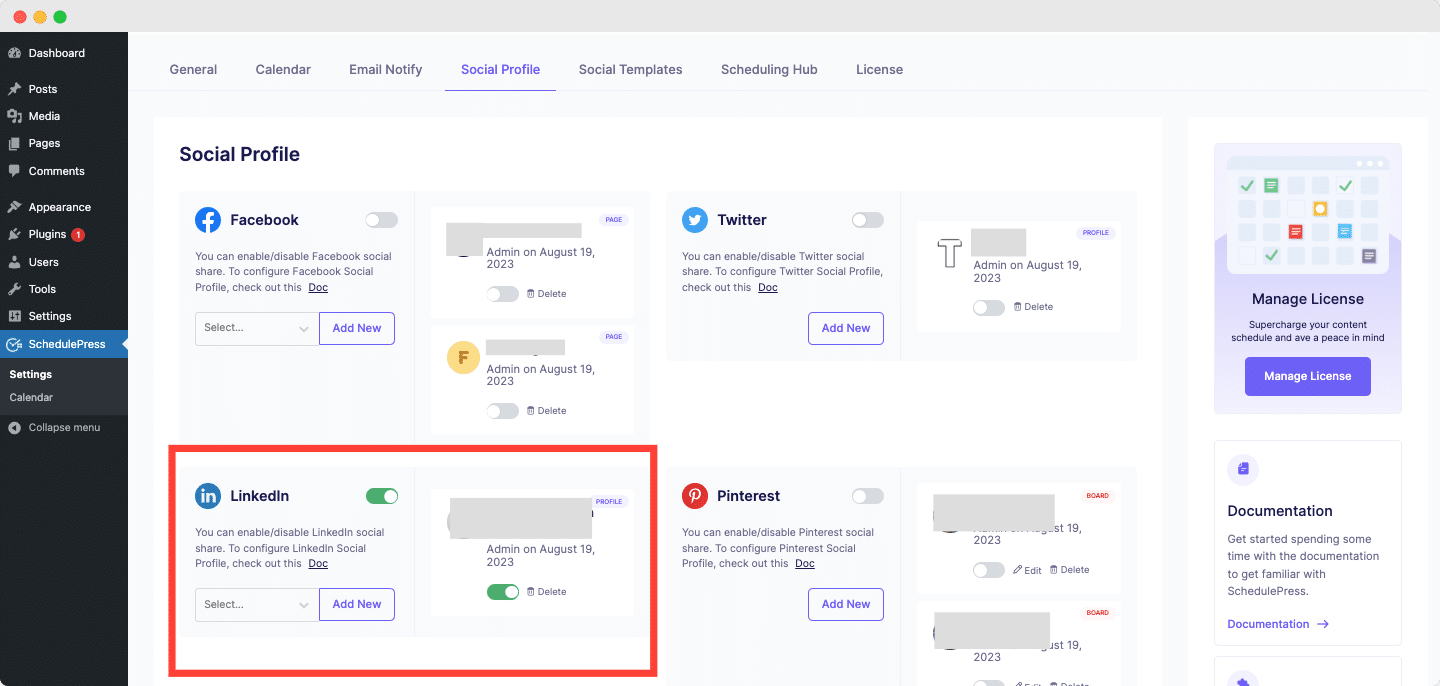Click the LinkedIn logo icon
The width and height of the screenshot is (1440, 686).
pos(208,496)
